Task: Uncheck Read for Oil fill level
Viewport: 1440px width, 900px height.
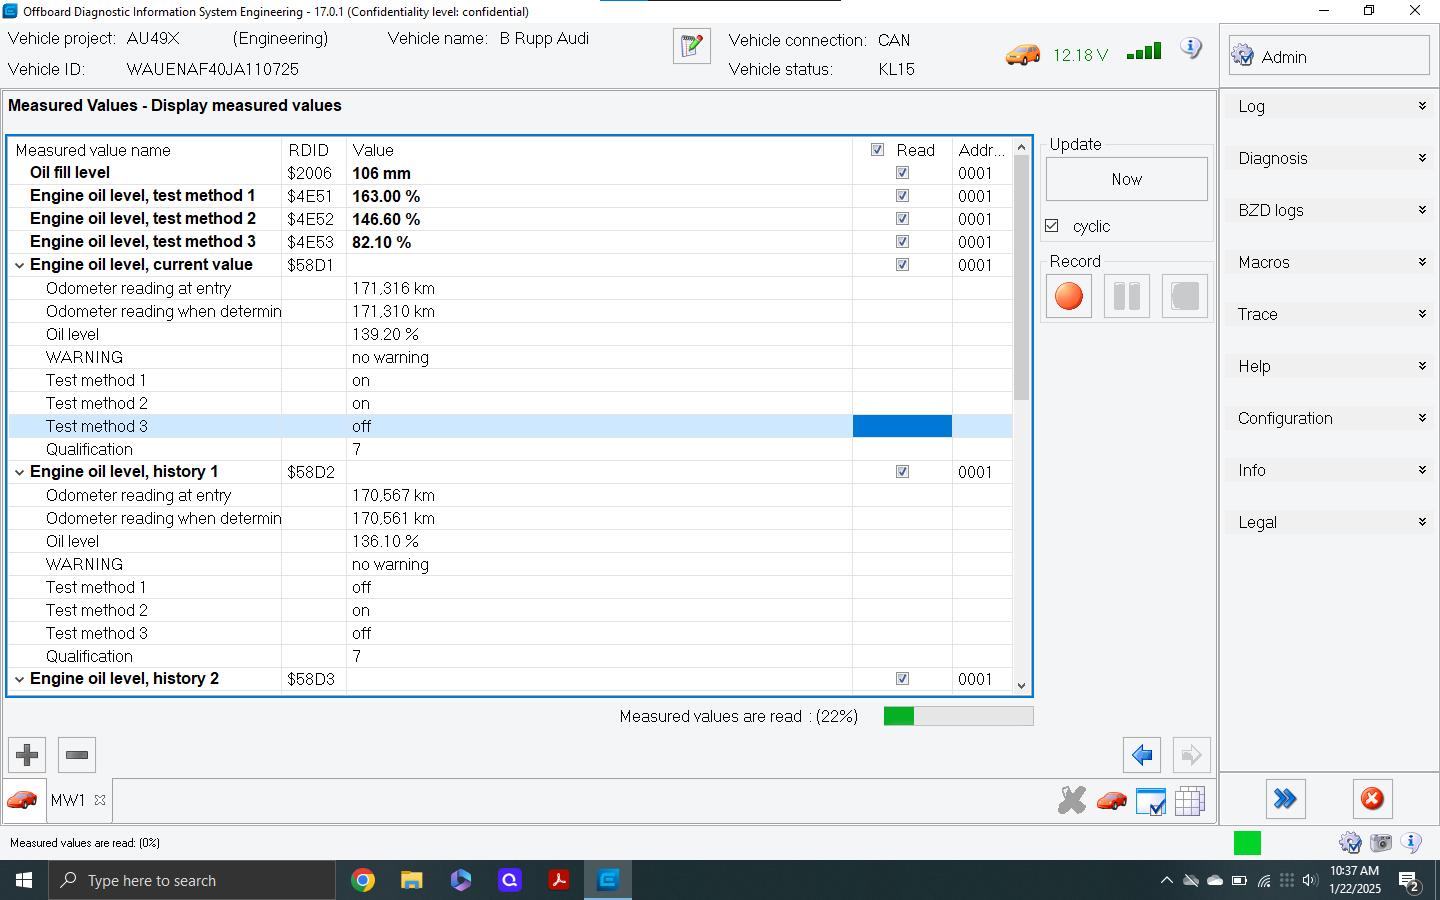Action: (x=903, y=172)
